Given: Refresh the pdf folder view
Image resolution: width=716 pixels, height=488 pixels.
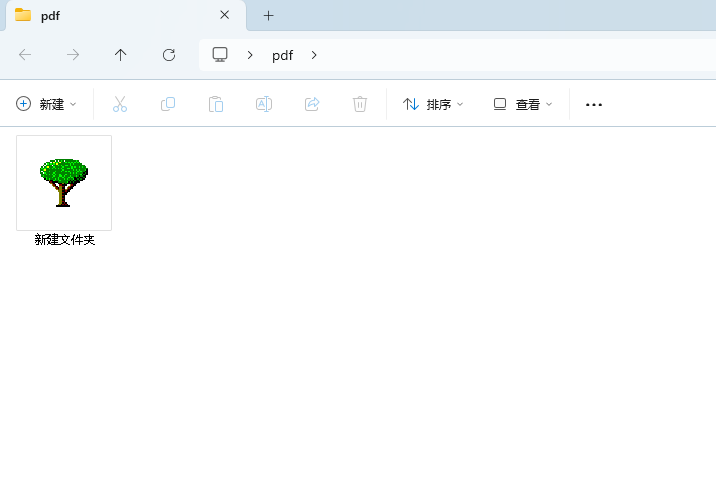Looking at the screenshot, I should (x=169, y=55).
